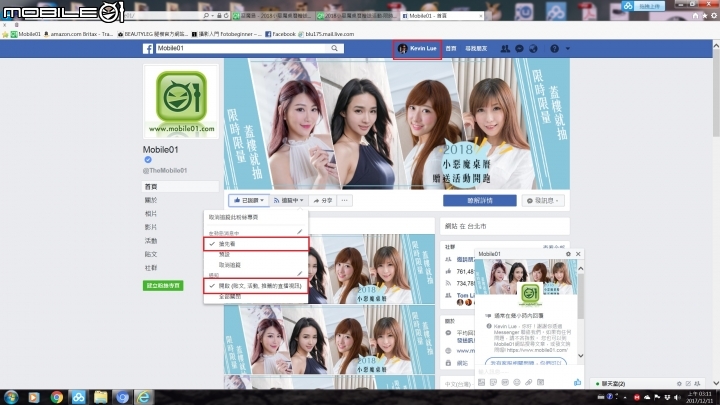Focus the Facebook search field with Mobile01
Screen dimensions: 720x405
[242, 48]
